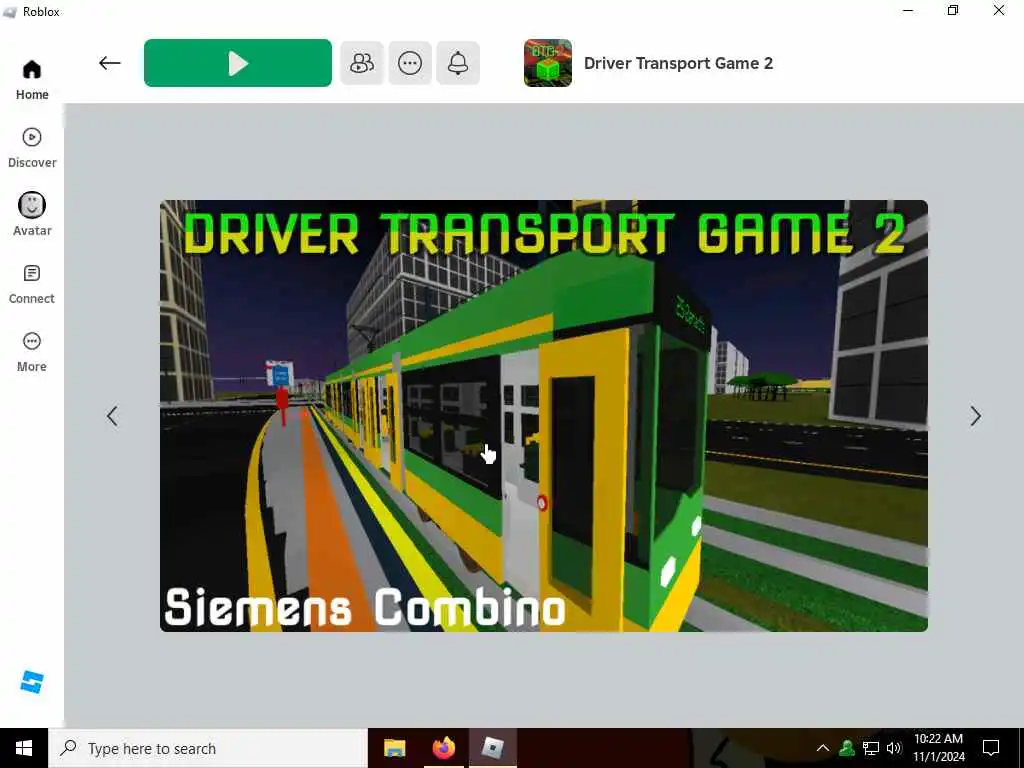Screen dimensions: 1024x768
Task: Show the previous screenshot in the carousel
Action: pyautogui.click(x=112, y=416)
